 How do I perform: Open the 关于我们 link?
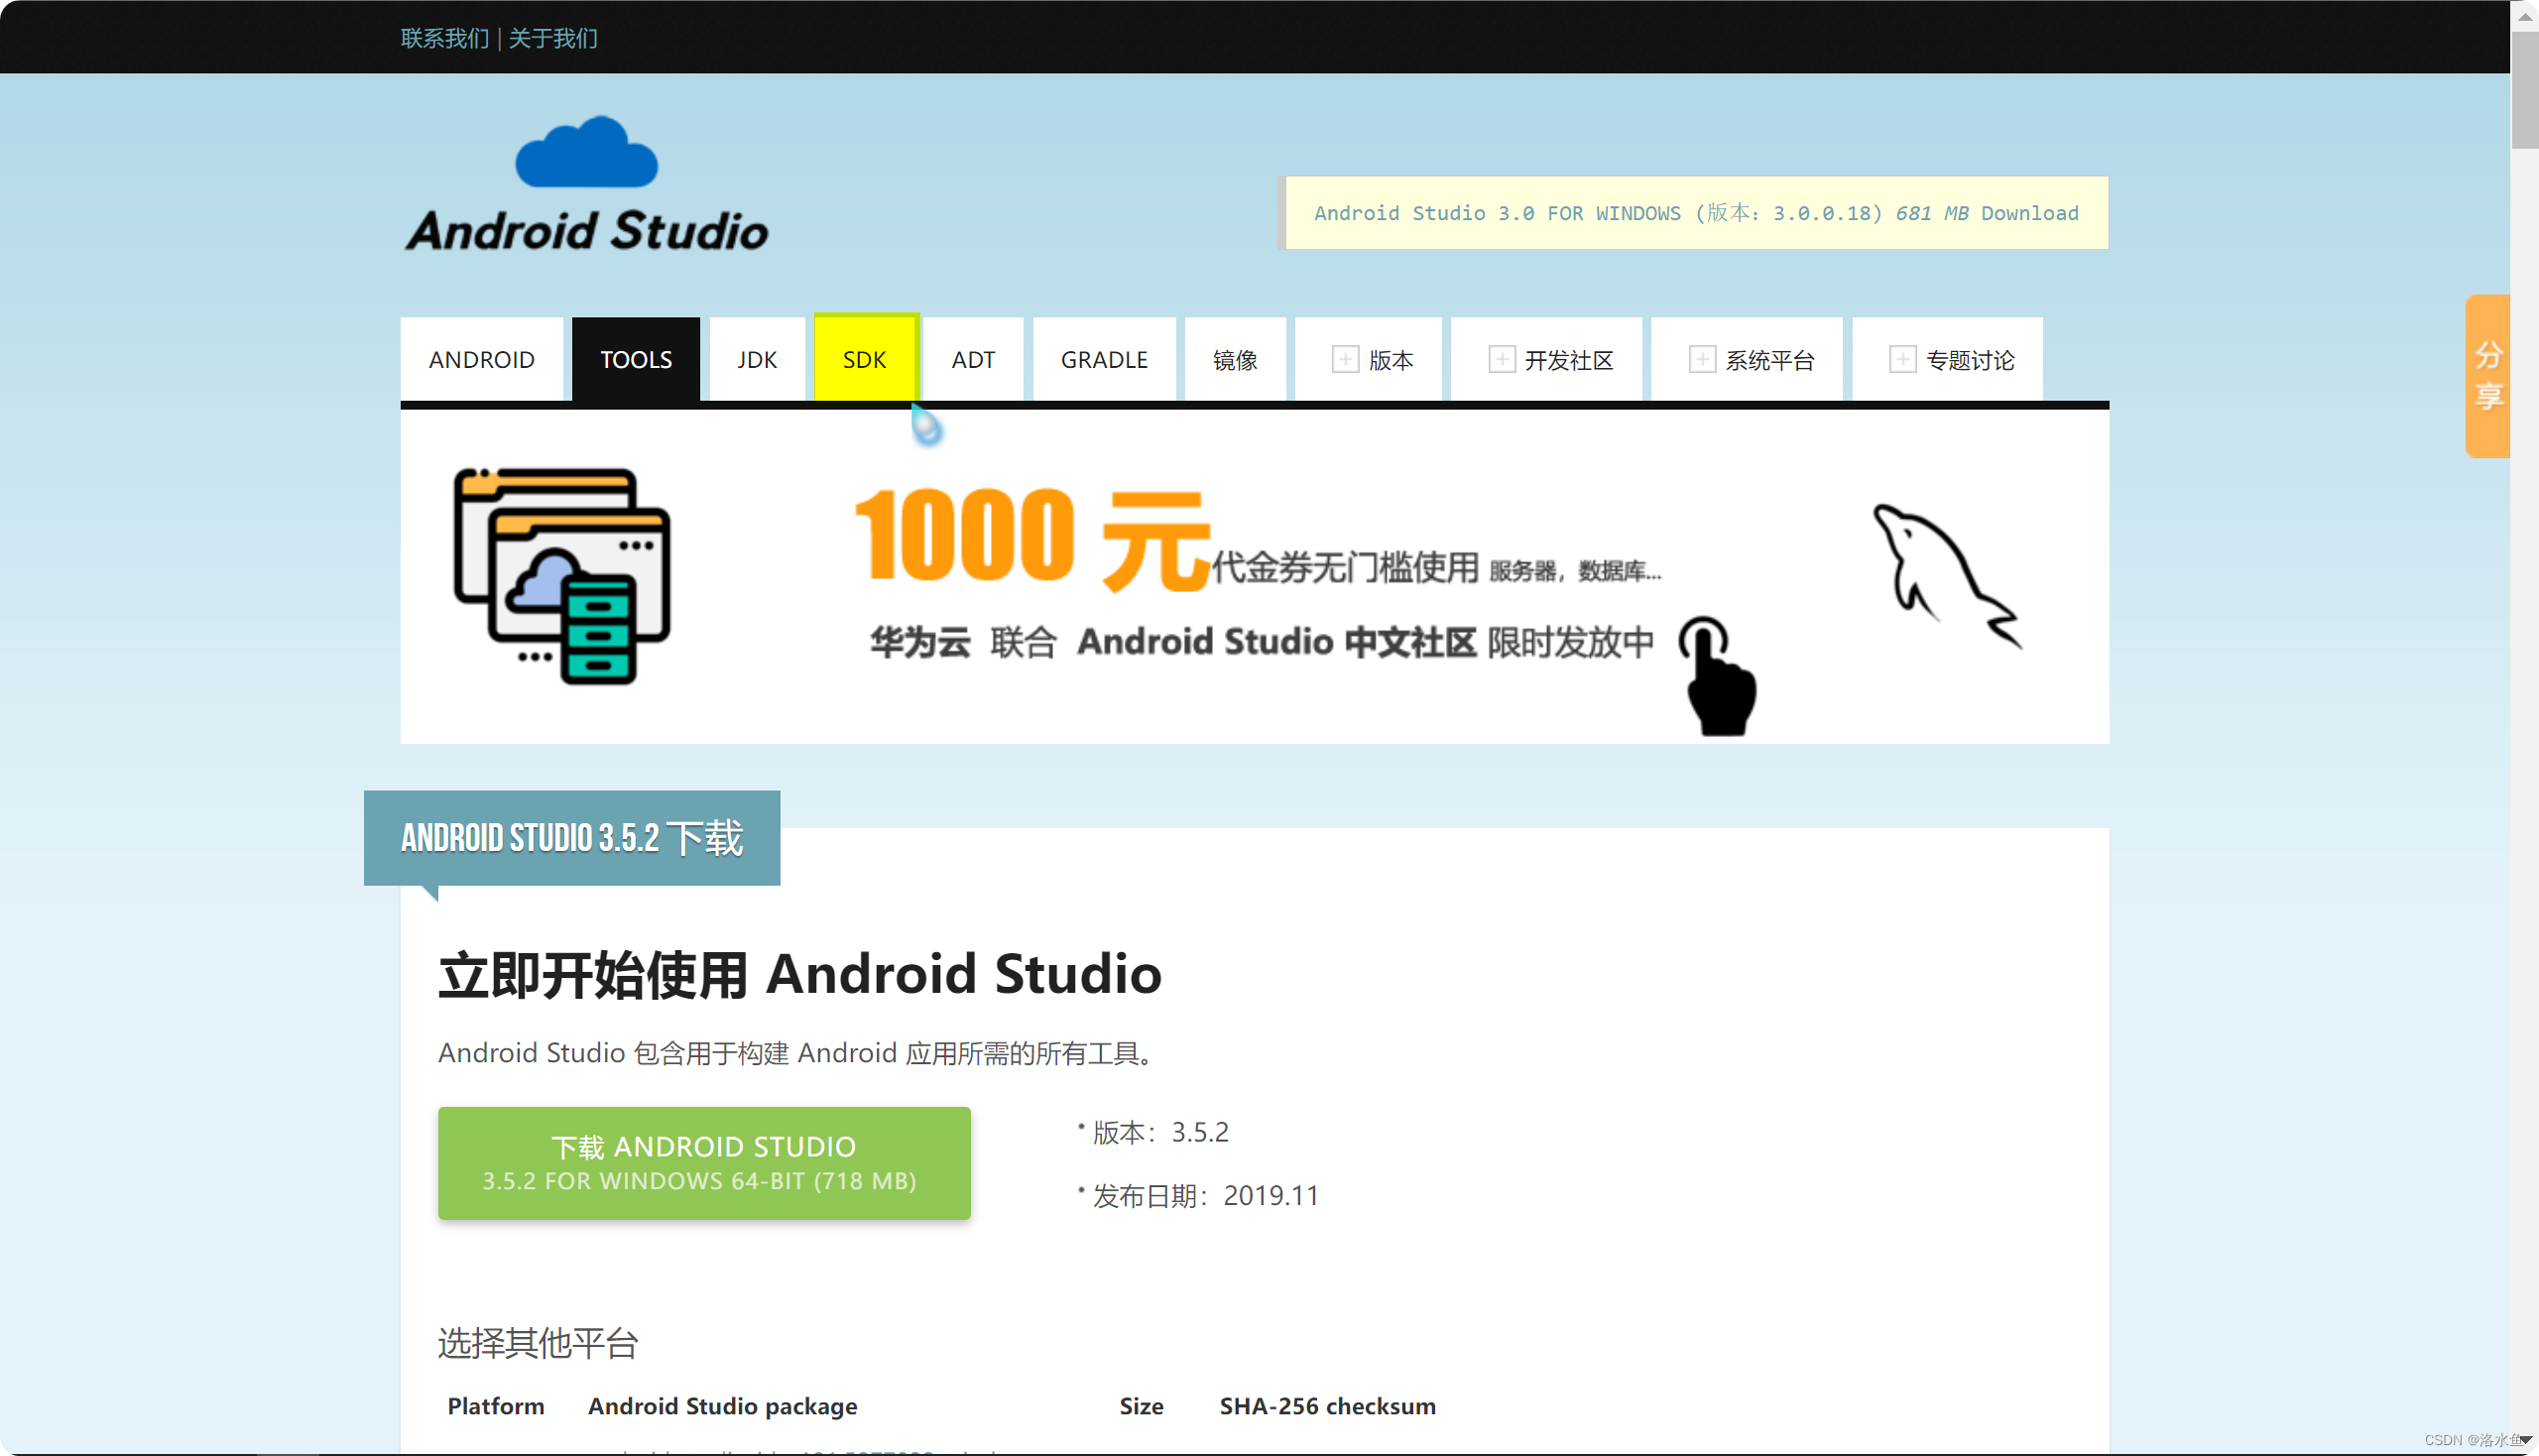click(x=553, y=38)
